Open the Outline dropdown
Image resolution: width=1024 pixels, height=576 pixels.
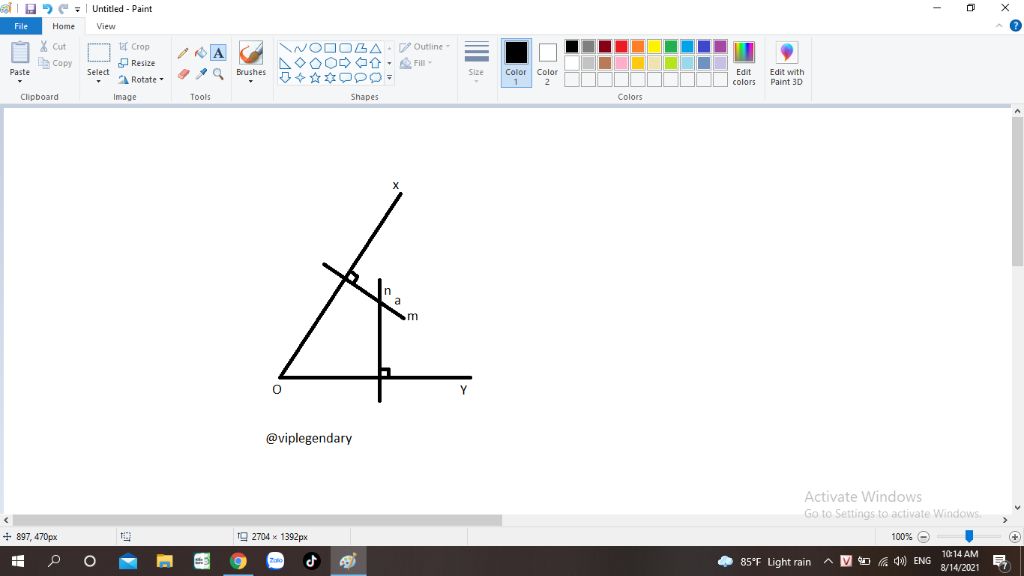pyautogui.click(x=424, y=46)
